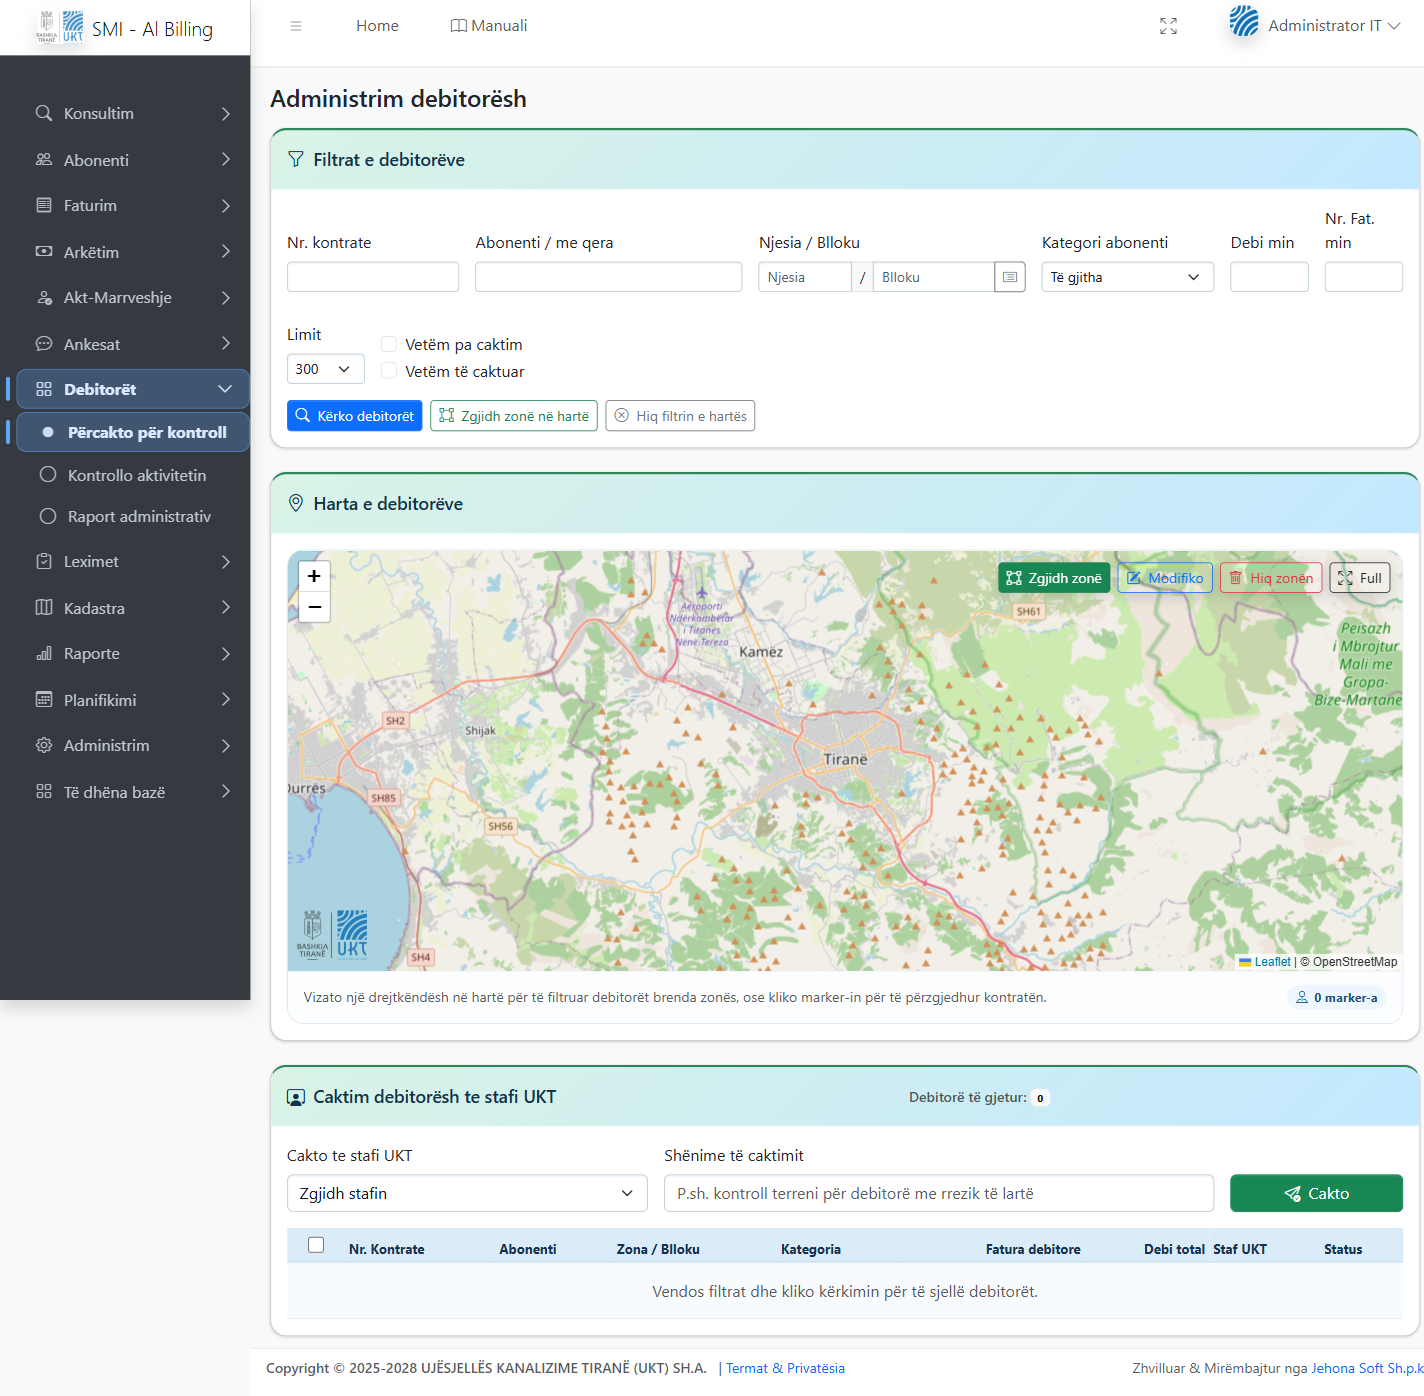Click the fullscreen expand icon in header
This screenshot has width=1424, height=1396.
pos(1168,26)
